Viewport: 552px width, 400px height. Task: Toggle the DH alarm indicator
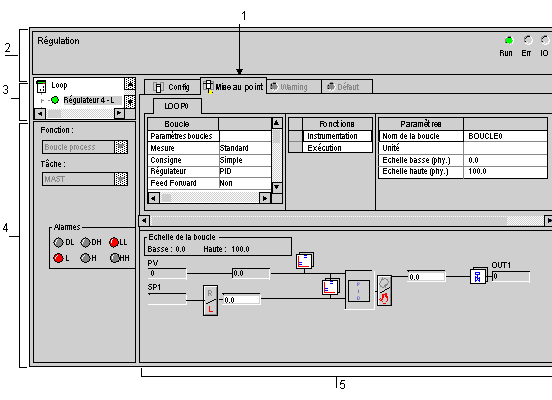click(x=85, y=242)
